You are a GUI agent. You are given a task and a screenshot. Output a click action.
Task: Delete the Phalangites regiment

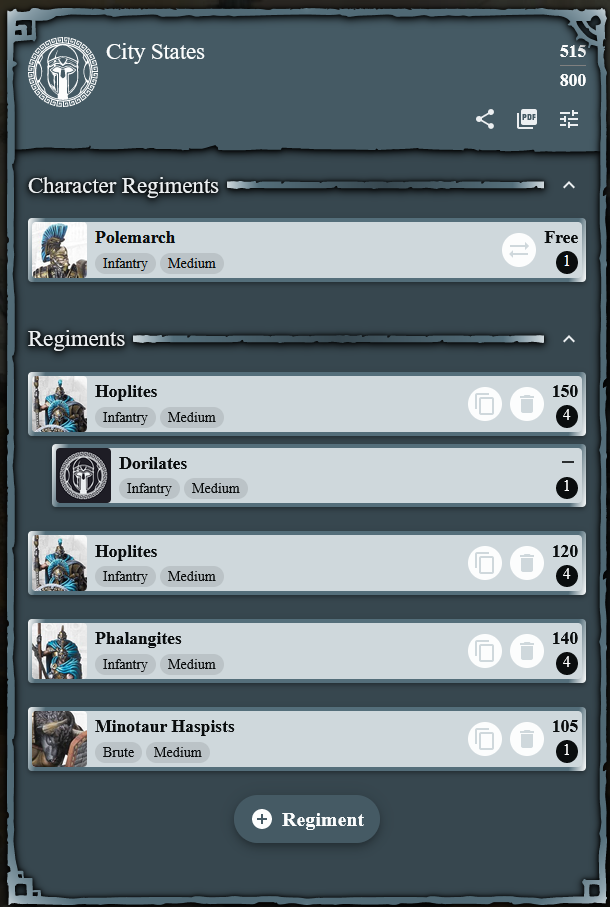(527, 651)
